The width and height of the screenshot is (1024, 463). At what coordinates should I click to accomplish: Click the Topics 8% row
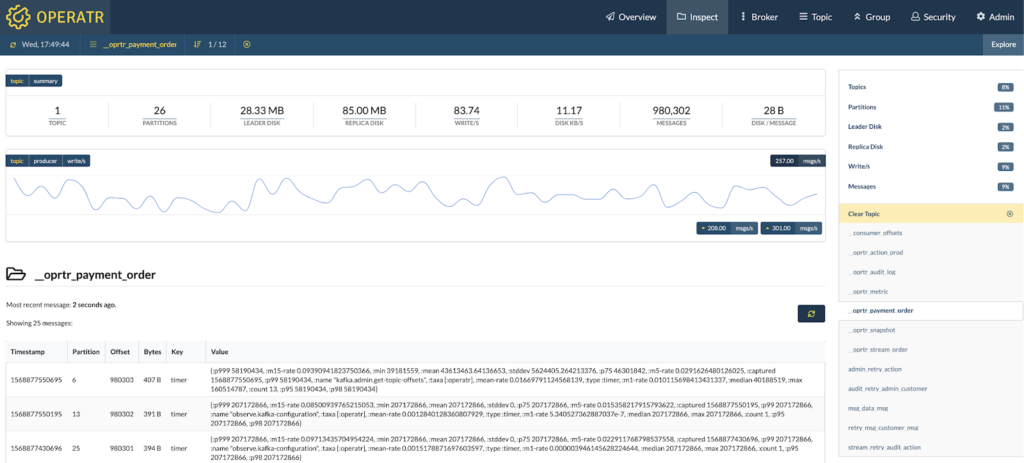click(x=930, y=87)
